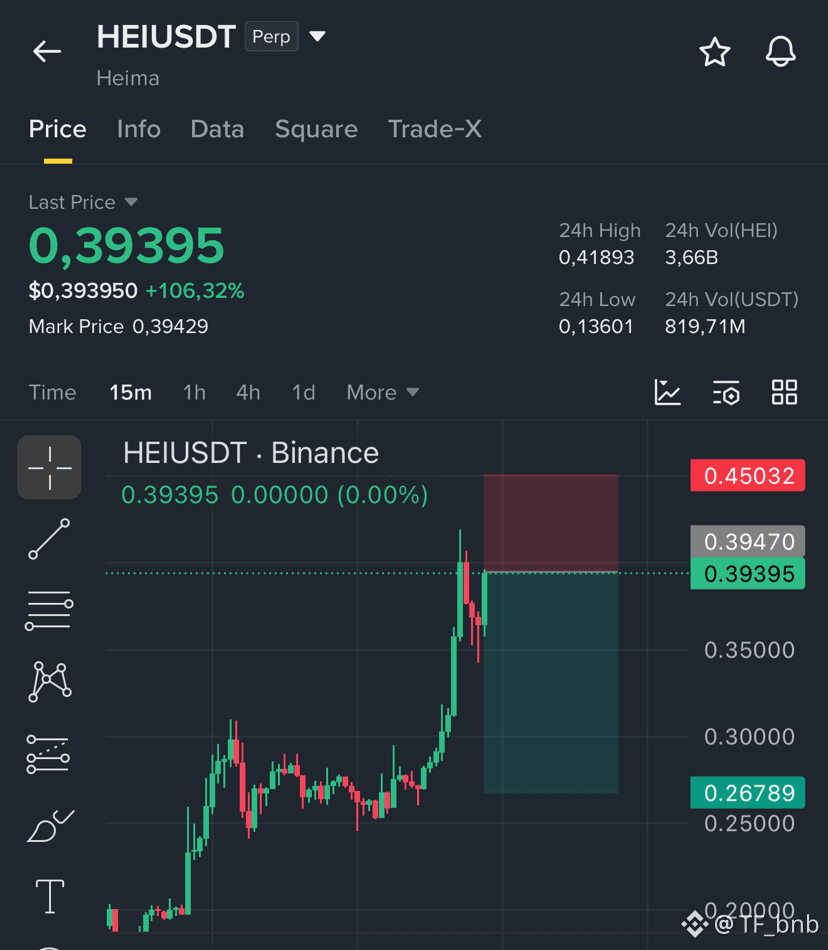Screen dimensions: 828x950
Task: Select 4h interval
Action: tap(248, 393)
